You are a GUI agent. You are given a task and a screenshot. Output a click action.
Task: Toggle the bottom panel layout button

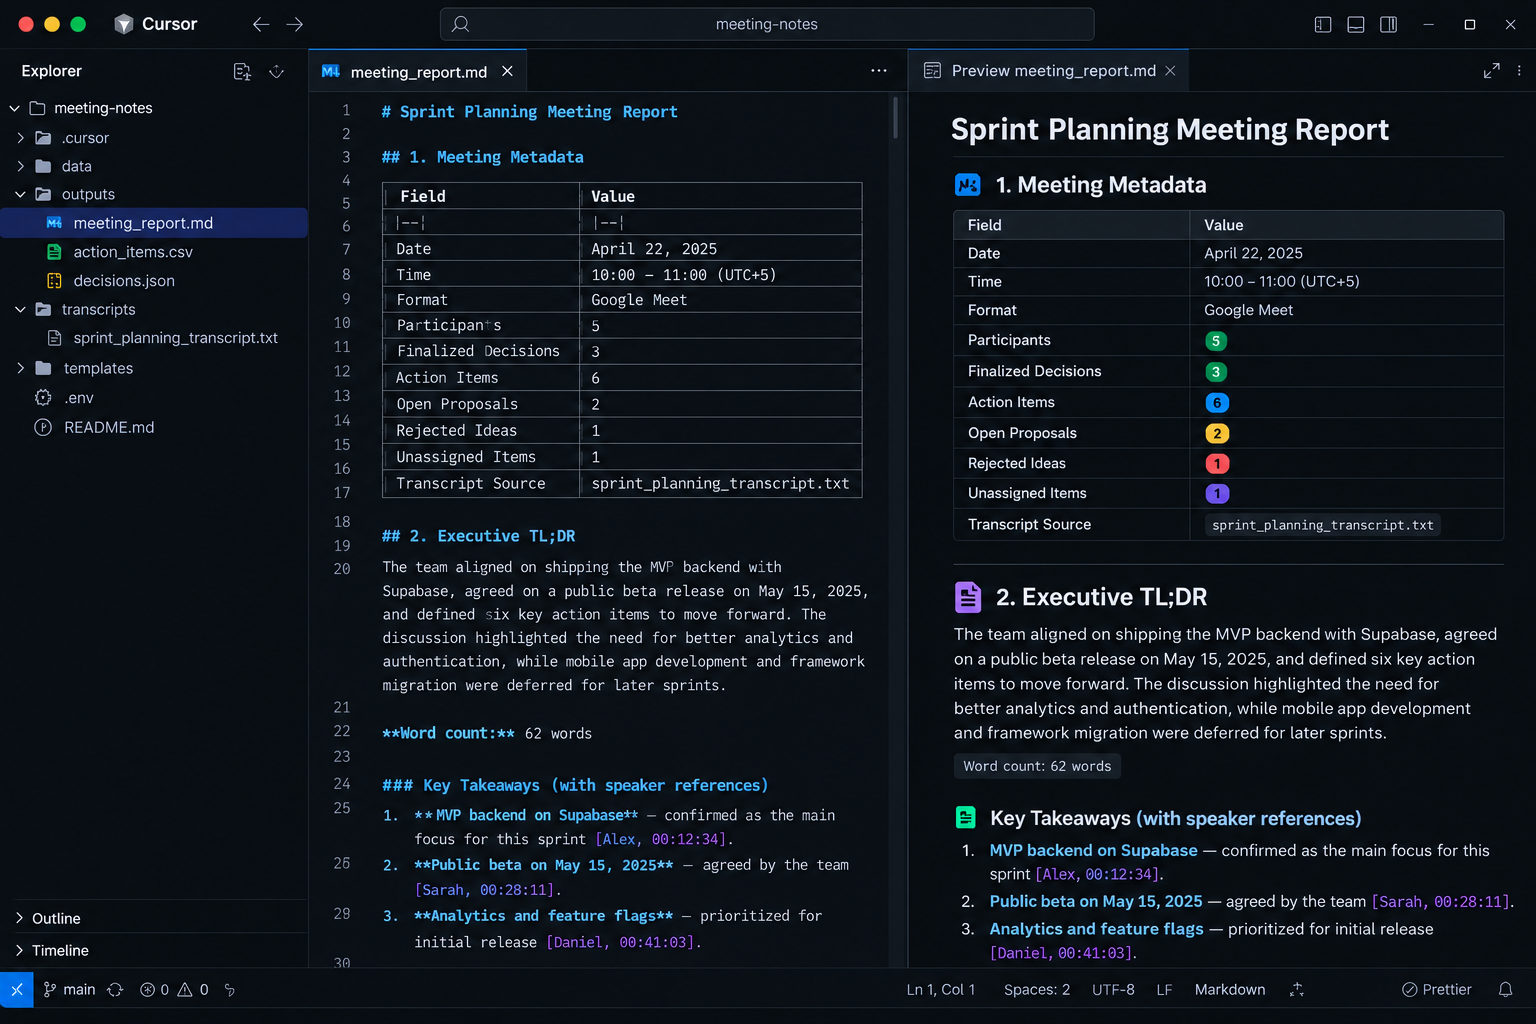tap(1356, 24)
